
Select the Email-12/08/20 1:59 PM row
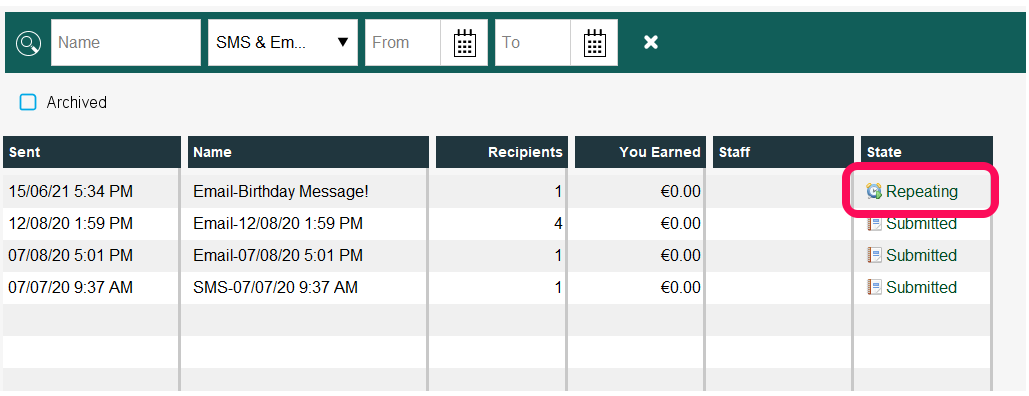coord(497,224)
